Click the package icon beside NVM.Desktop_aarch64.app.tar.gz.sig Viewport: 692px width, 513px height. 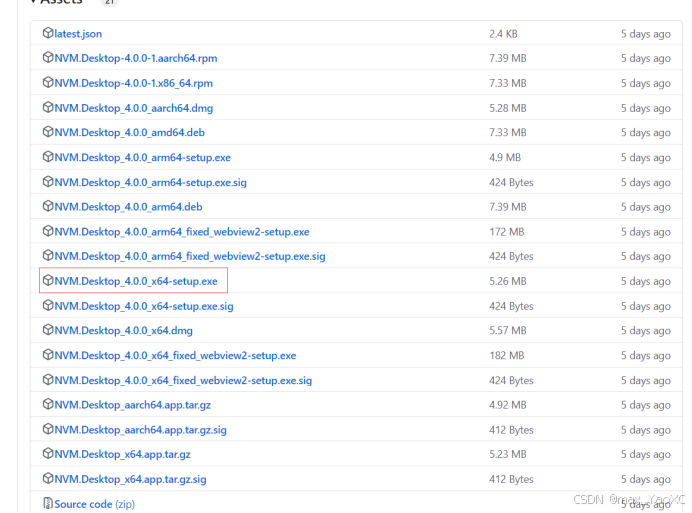(48, 429)
